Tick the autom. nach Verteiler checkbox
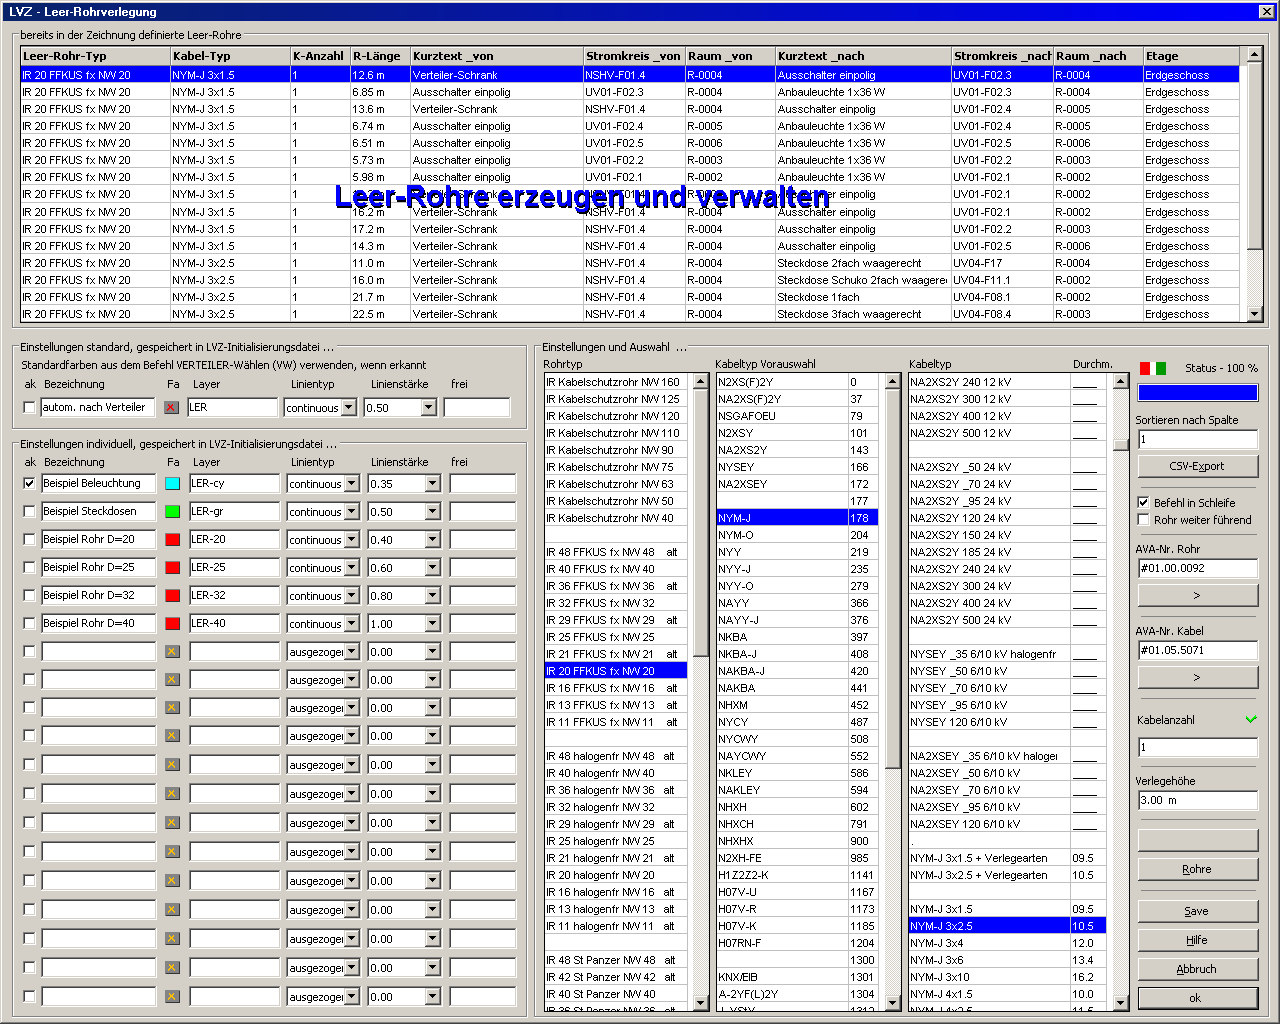The image size is (1280, 1024). (x=29, y=408)
